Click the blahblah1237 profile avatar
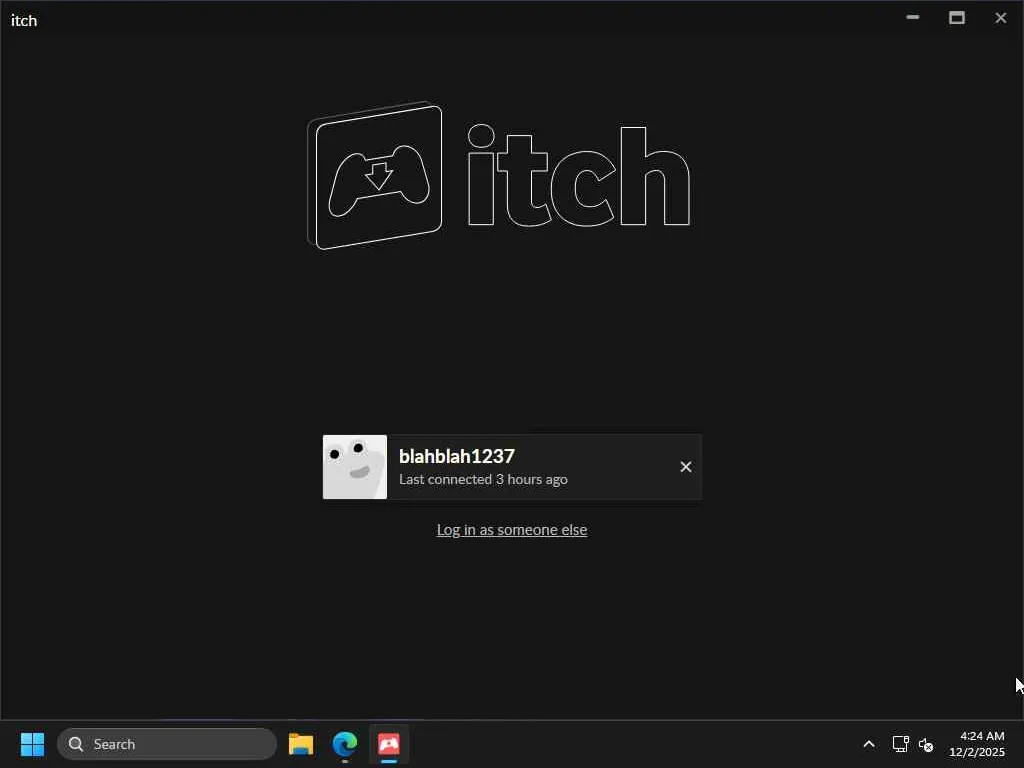Image resolution: width=1024 pixels, height=768 pixels. point(355,467)
